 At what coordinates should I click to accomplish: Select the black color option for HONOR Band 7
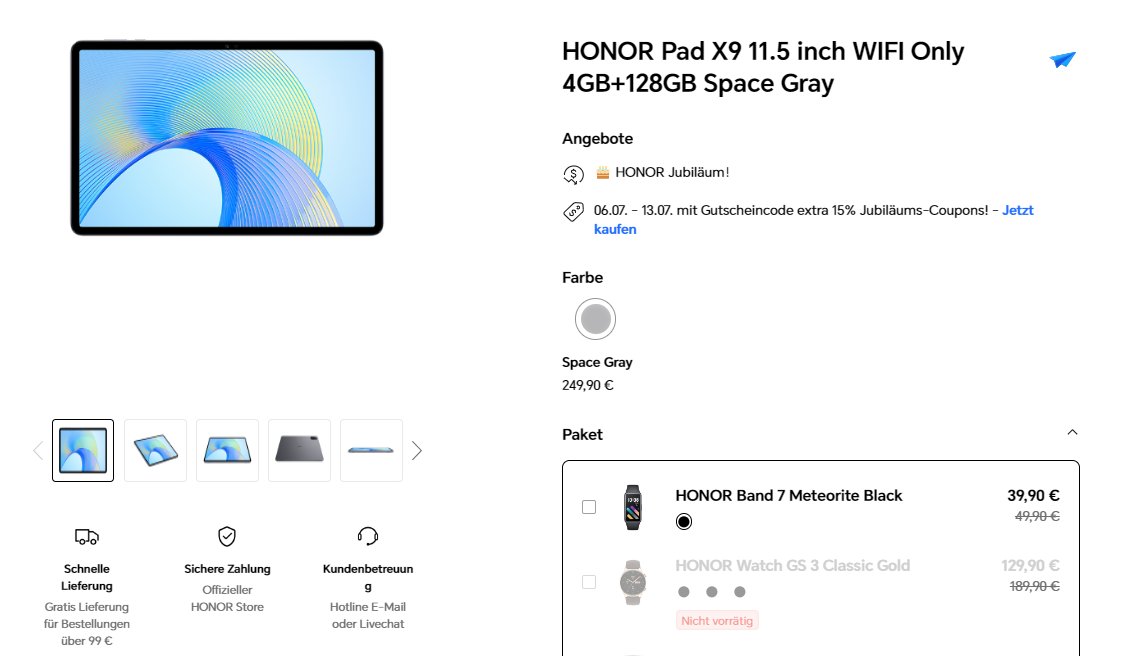[x=683, y=521]
